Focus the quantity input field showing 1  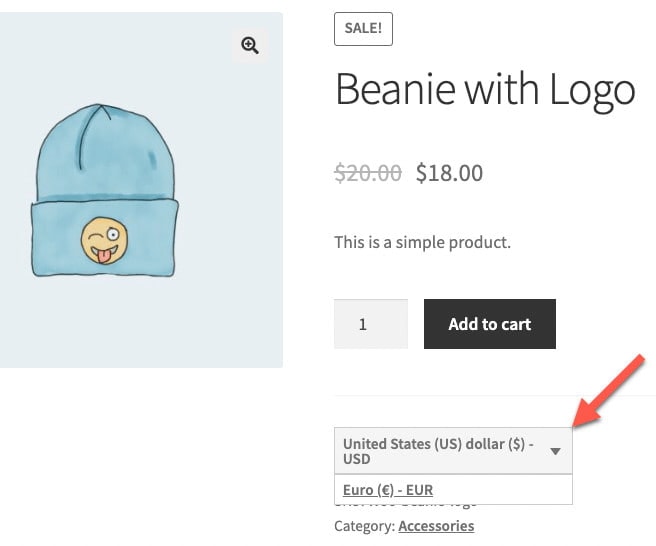[x=371, y=324]
